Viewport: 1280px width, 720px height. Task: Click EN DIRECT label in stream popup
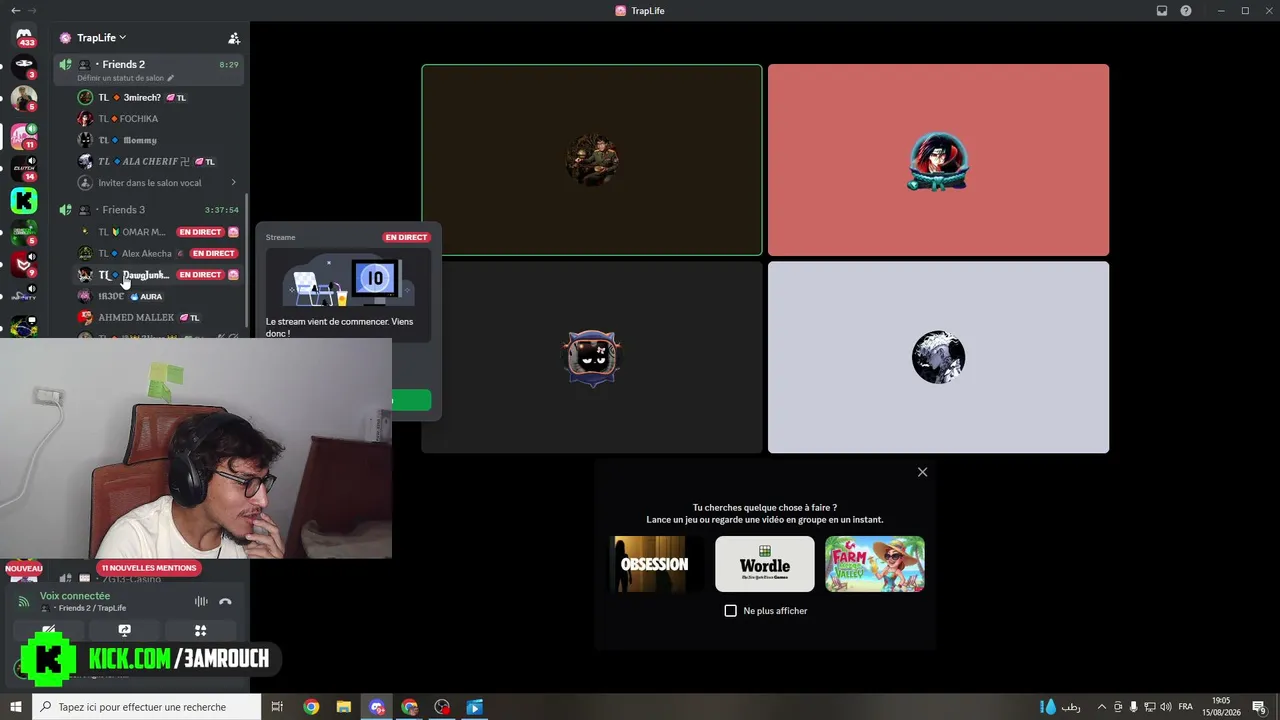pos(406,237)
